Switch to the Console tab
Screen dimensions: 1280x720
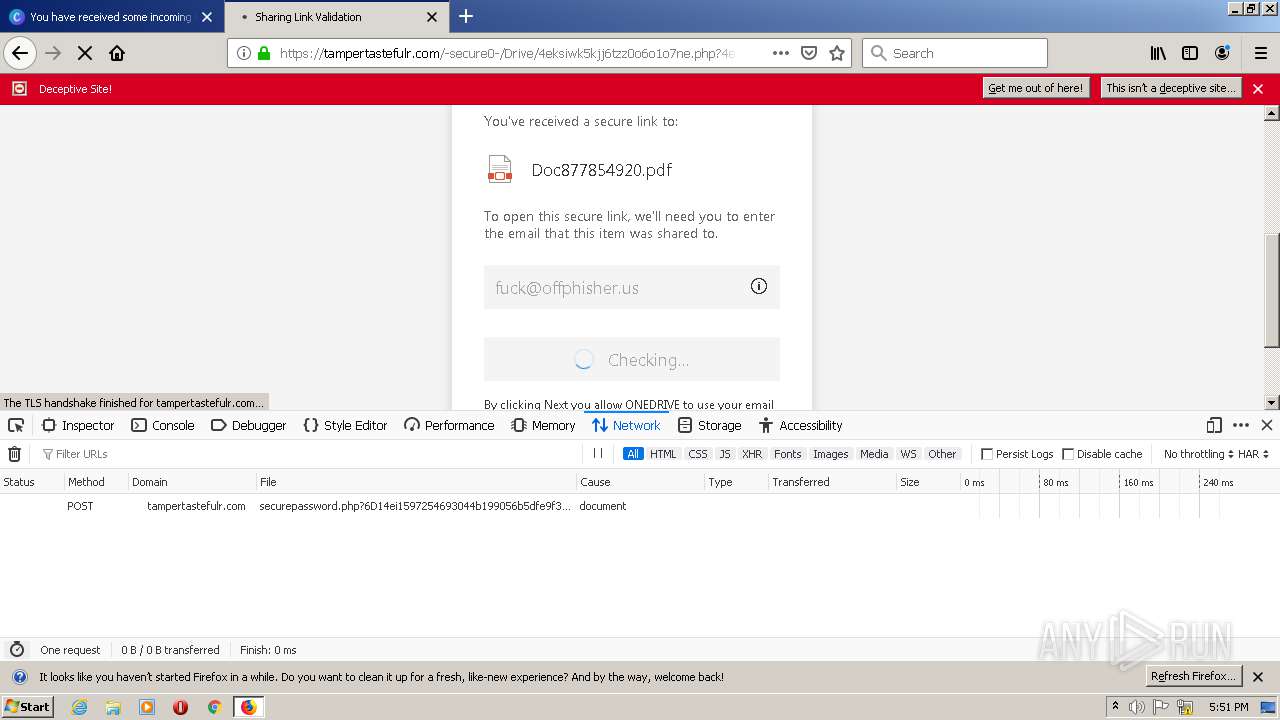click(162, 425)
